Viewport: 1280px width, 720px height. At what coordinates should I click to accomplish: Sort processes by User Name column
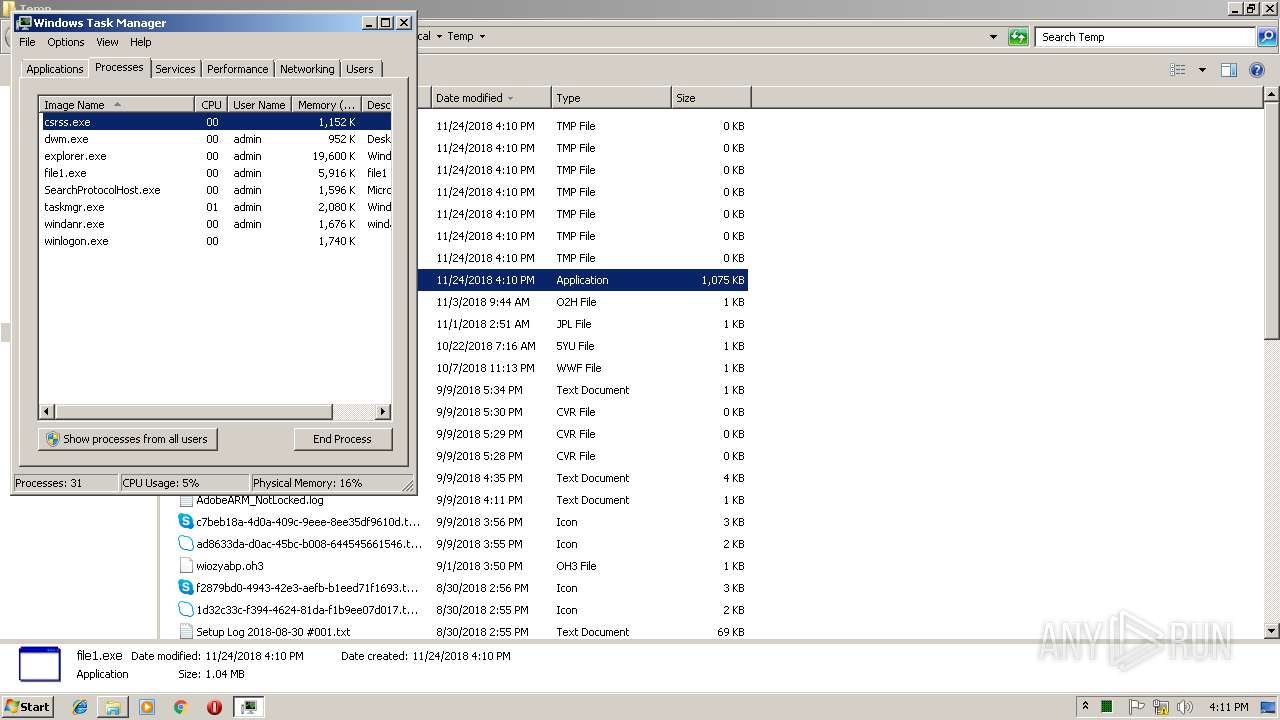point(259,105)
